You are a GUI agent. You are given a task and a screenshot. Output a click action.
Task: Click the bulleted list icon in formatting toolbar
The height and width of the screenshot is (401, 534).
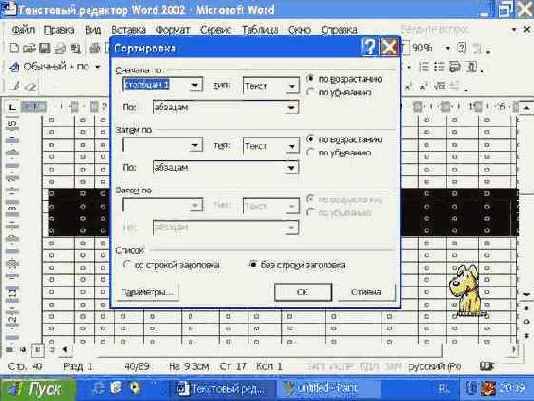pos(439,67)
